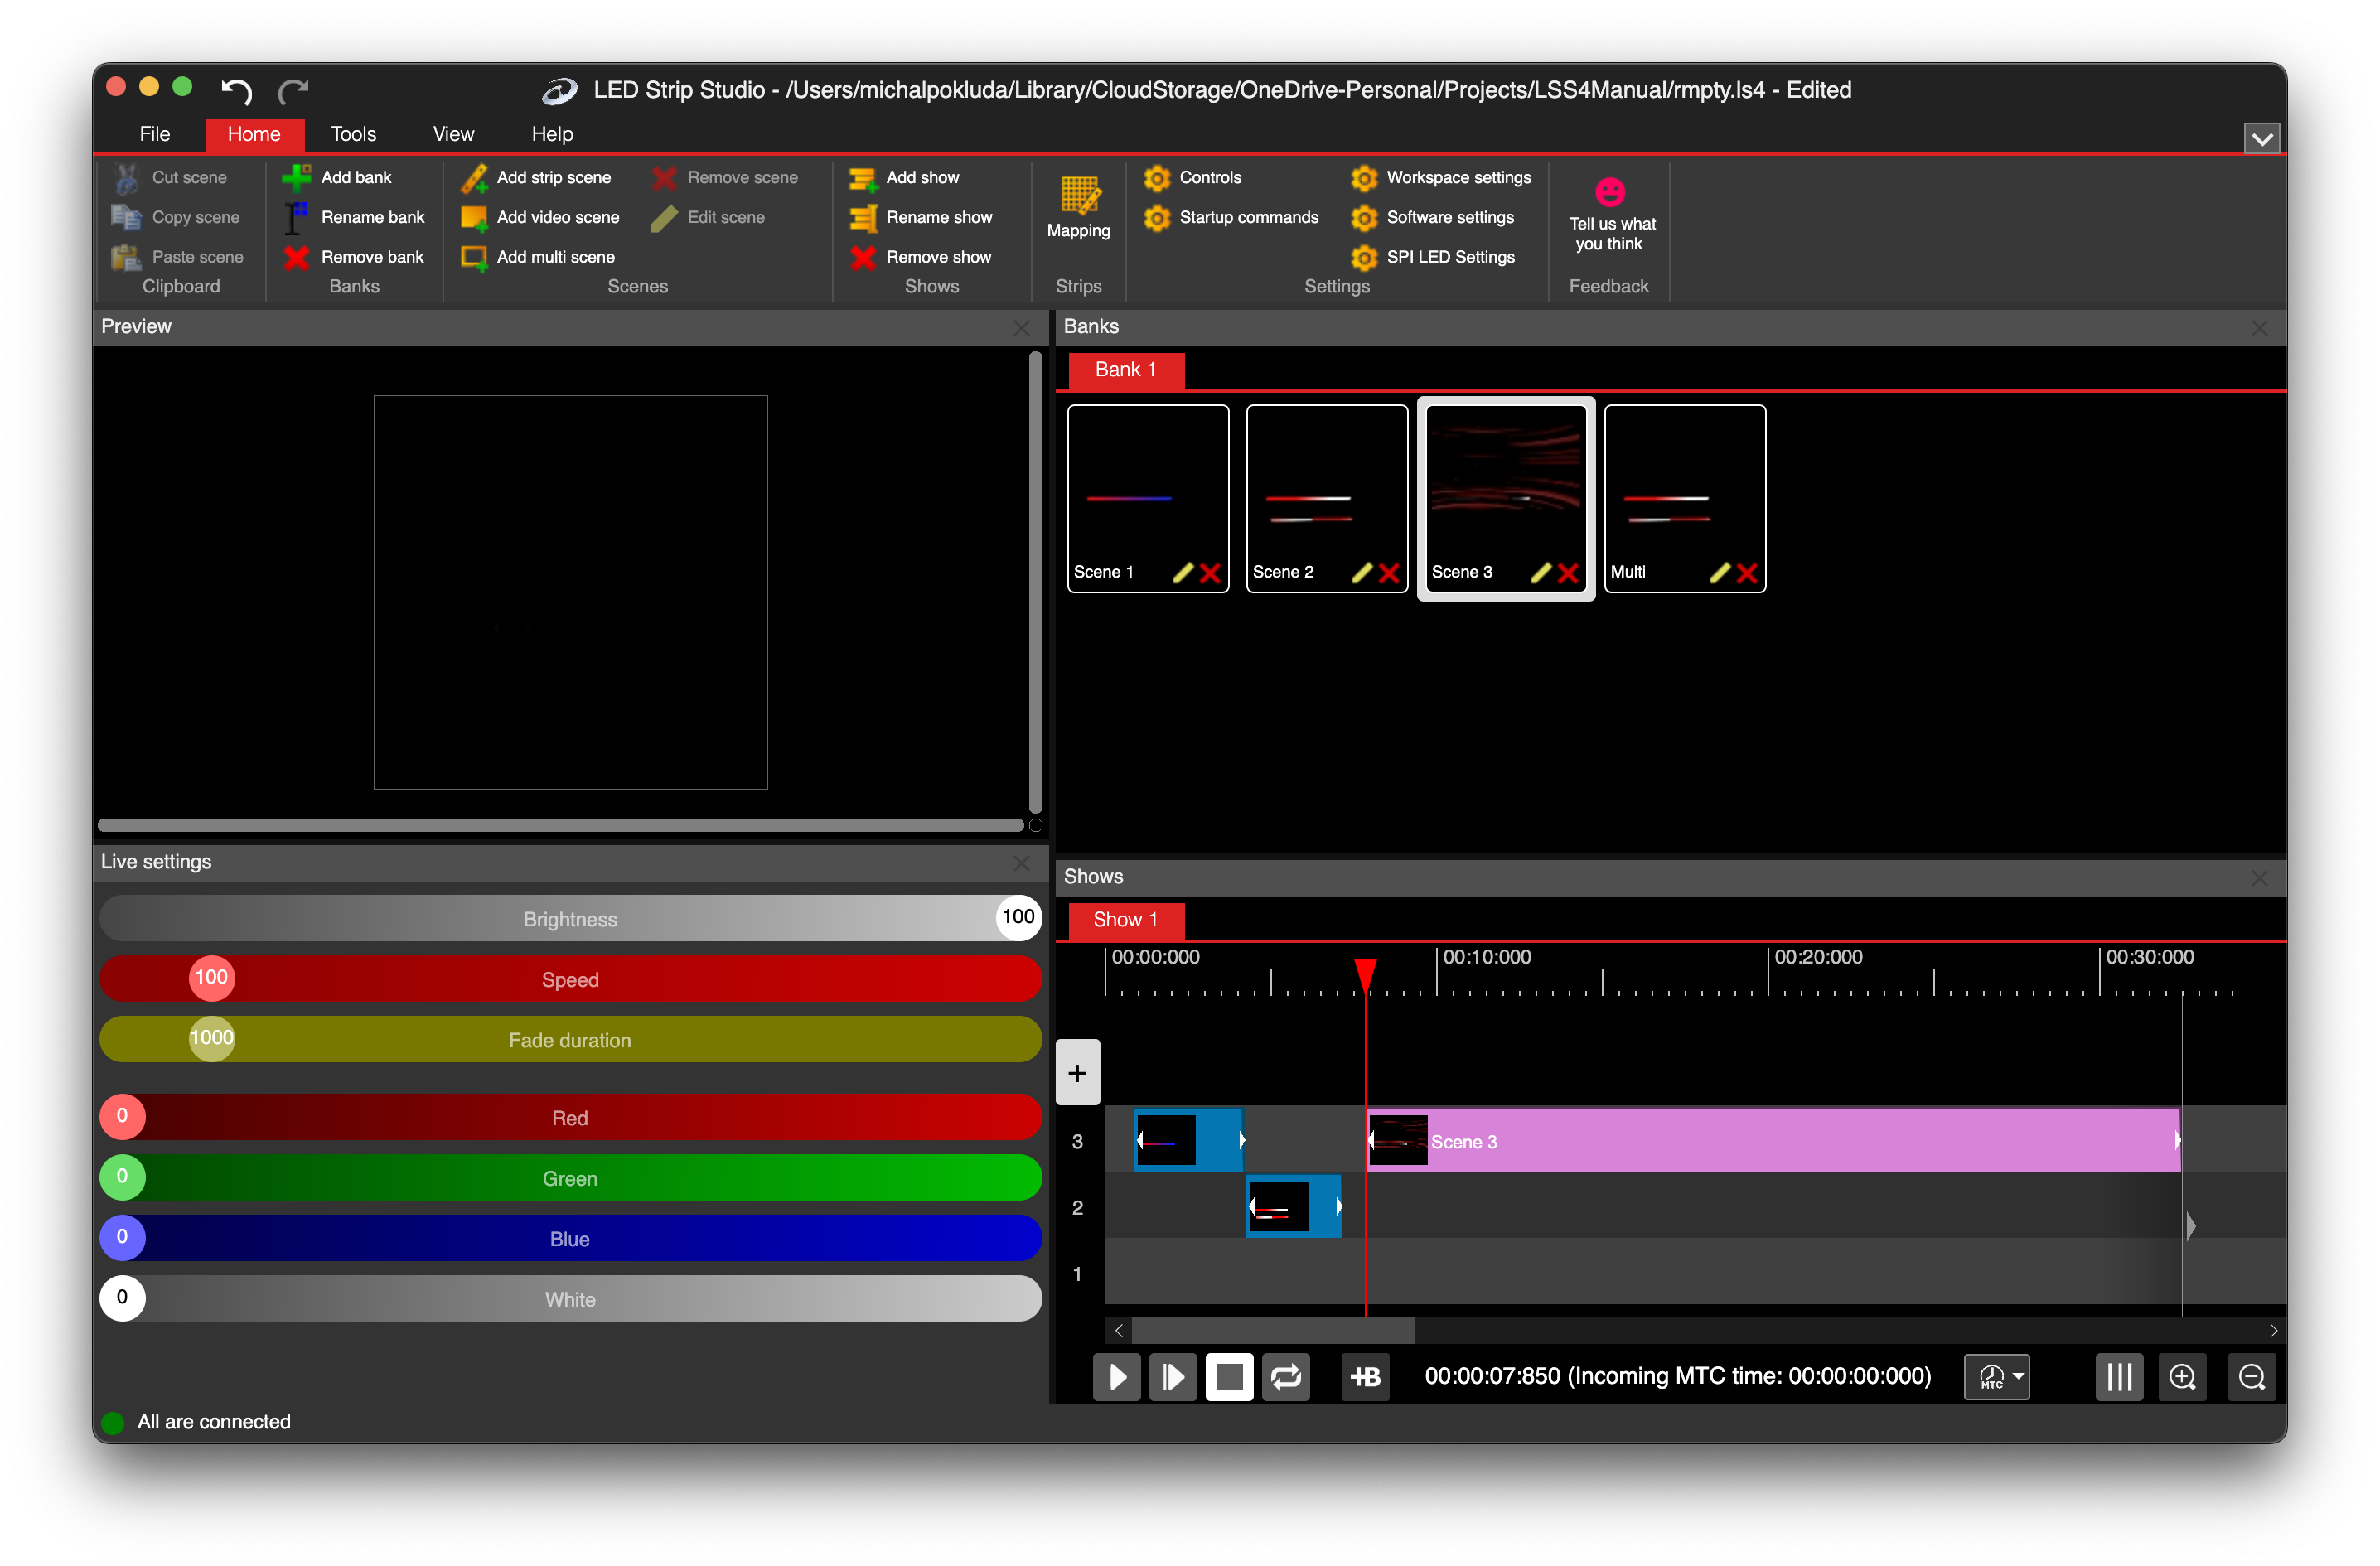Click the Remove bank red X icon
Viewport: 2380px width, 1566px height.
(296, 257)
